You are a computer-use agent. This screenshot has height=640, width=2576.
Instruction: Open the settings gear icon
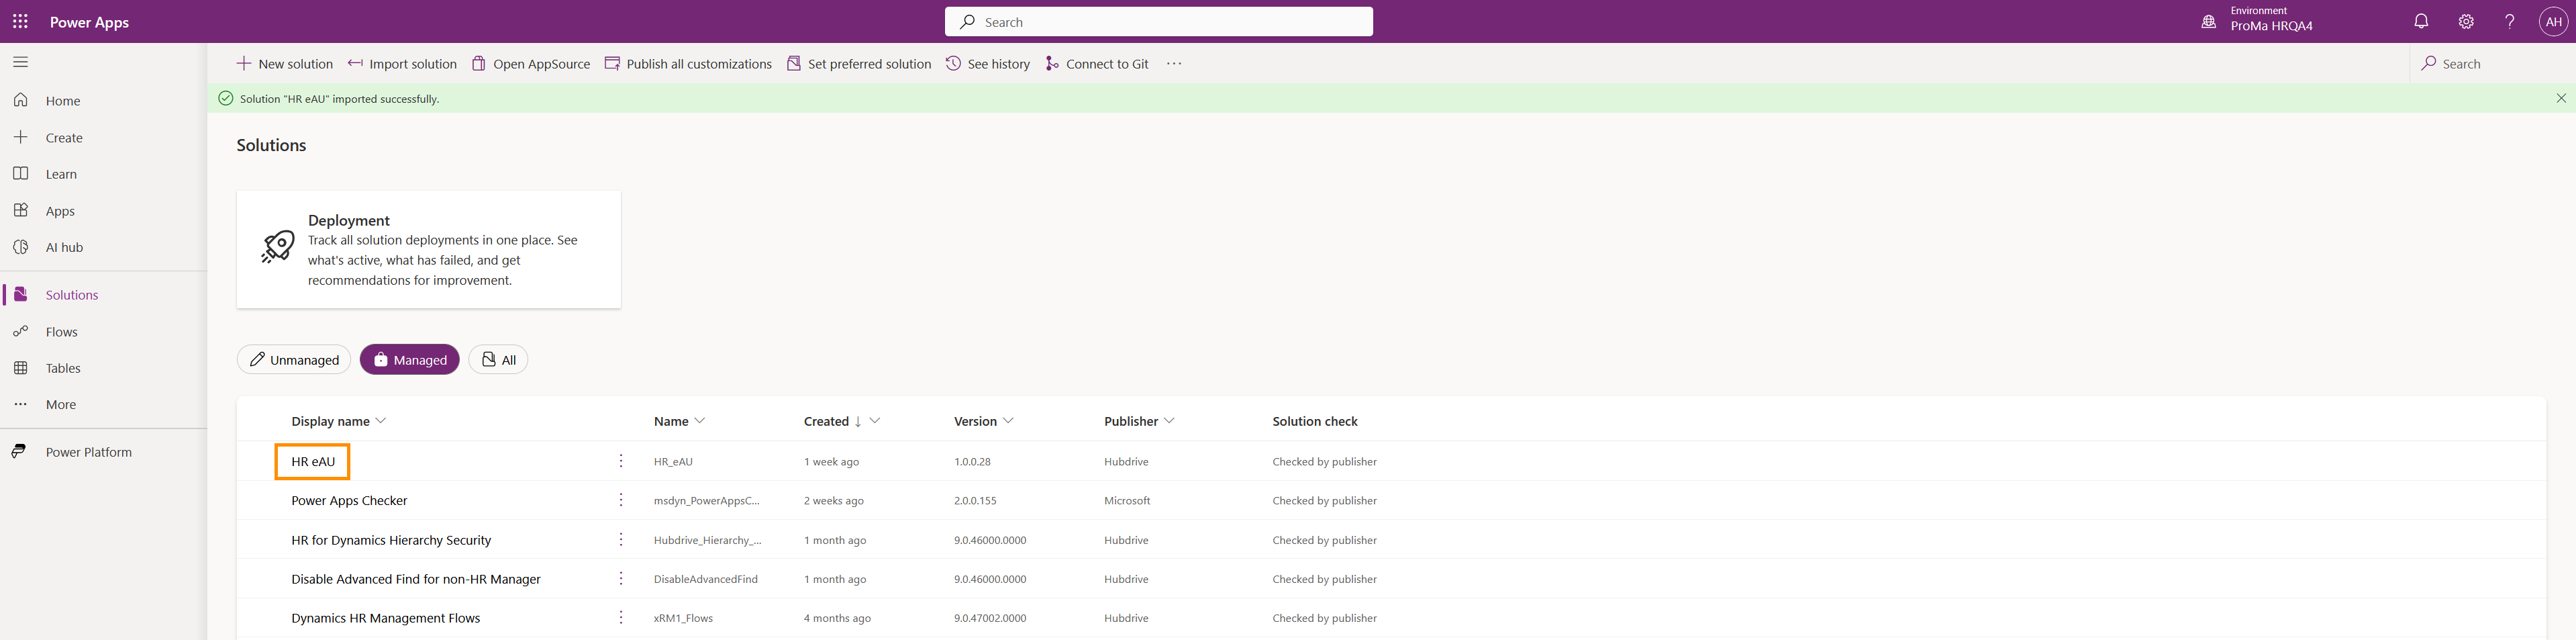(x=2466, y=21)
